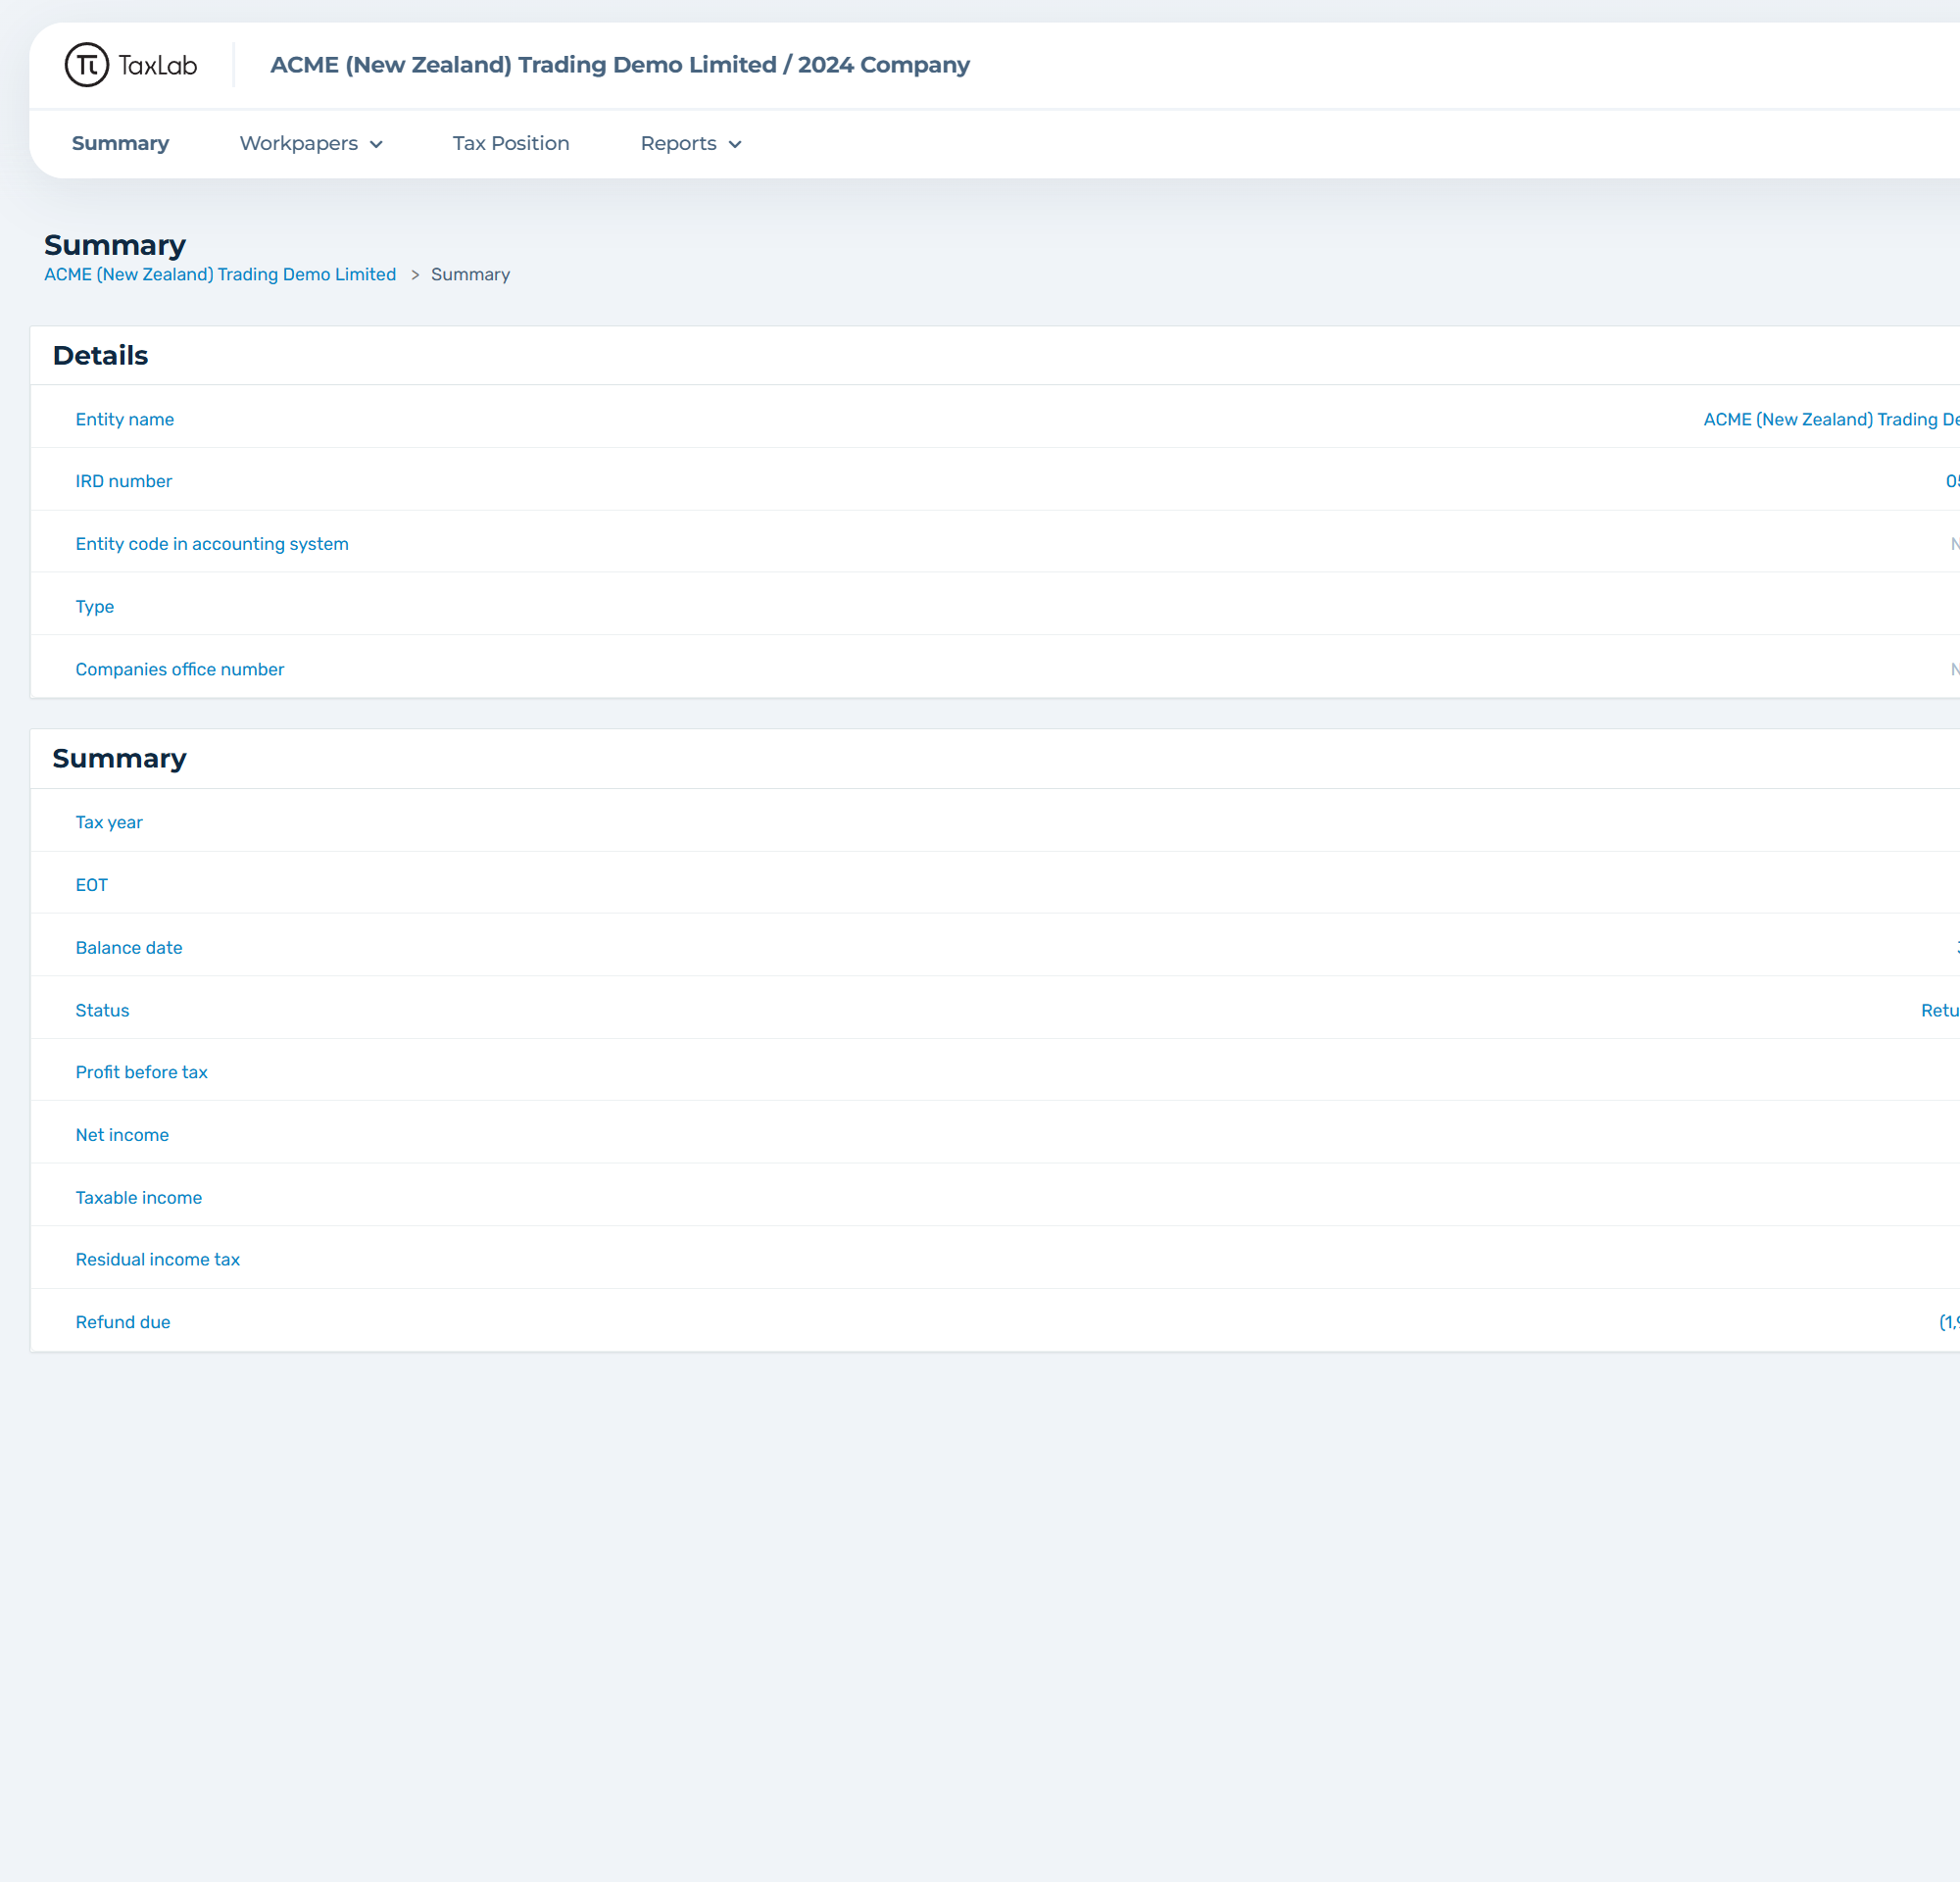The image size is (1960, 1882).
Task: Click the EOT row label
Action: [x=92, y=885]
